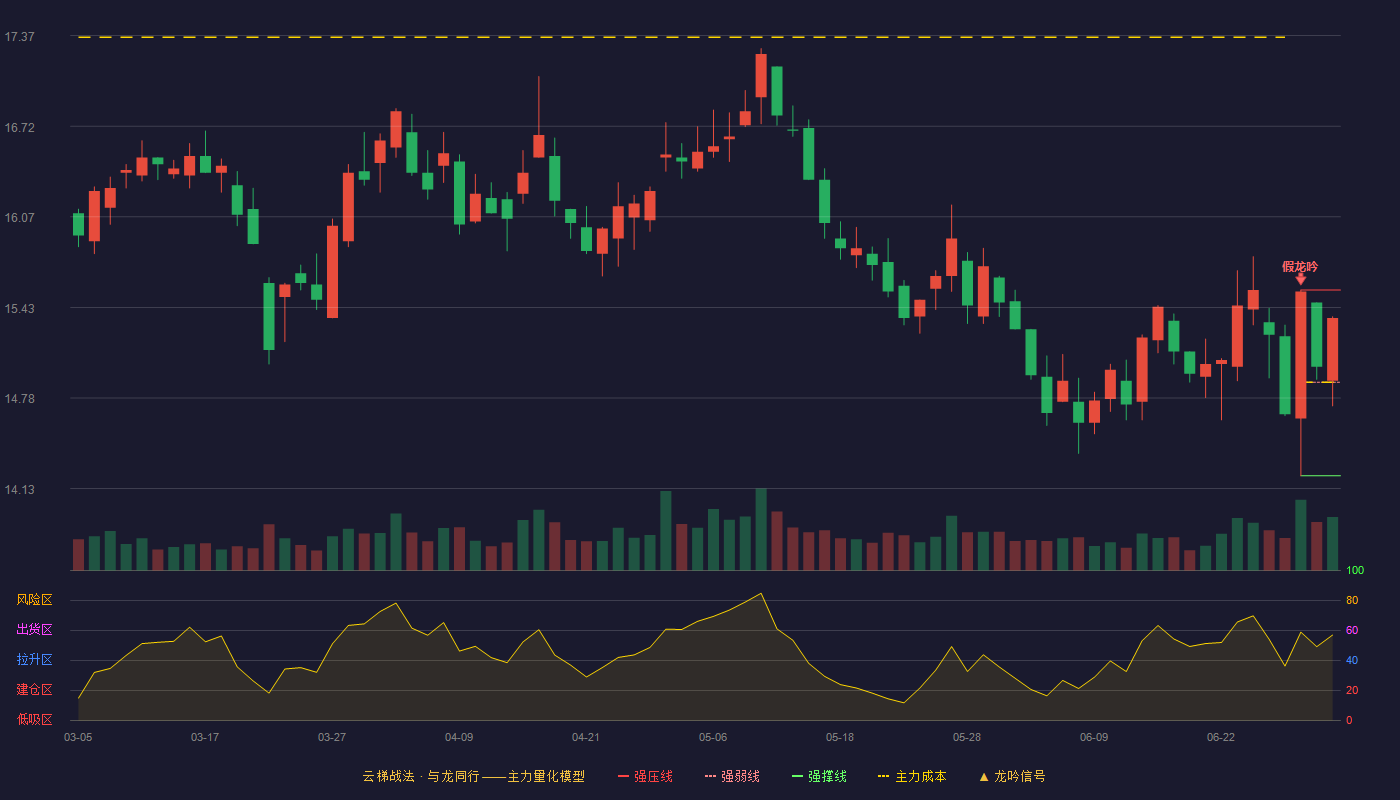The image size is (1400, 800).
Task: Click the 16.07 price axis label
Action: click(x=19, y=218)
